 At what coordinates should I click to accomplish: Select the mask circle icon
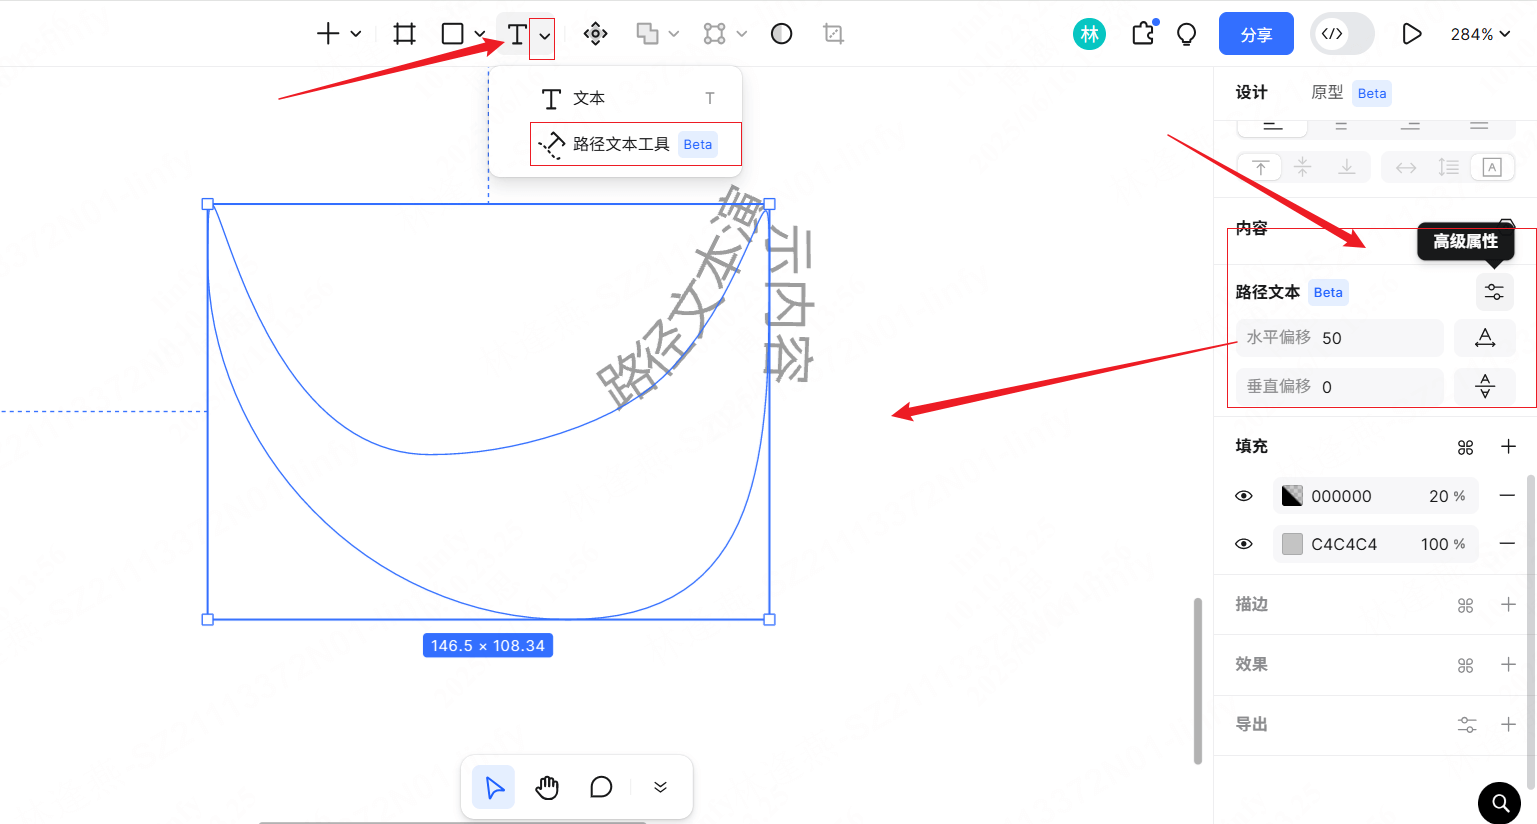point(782,34)
